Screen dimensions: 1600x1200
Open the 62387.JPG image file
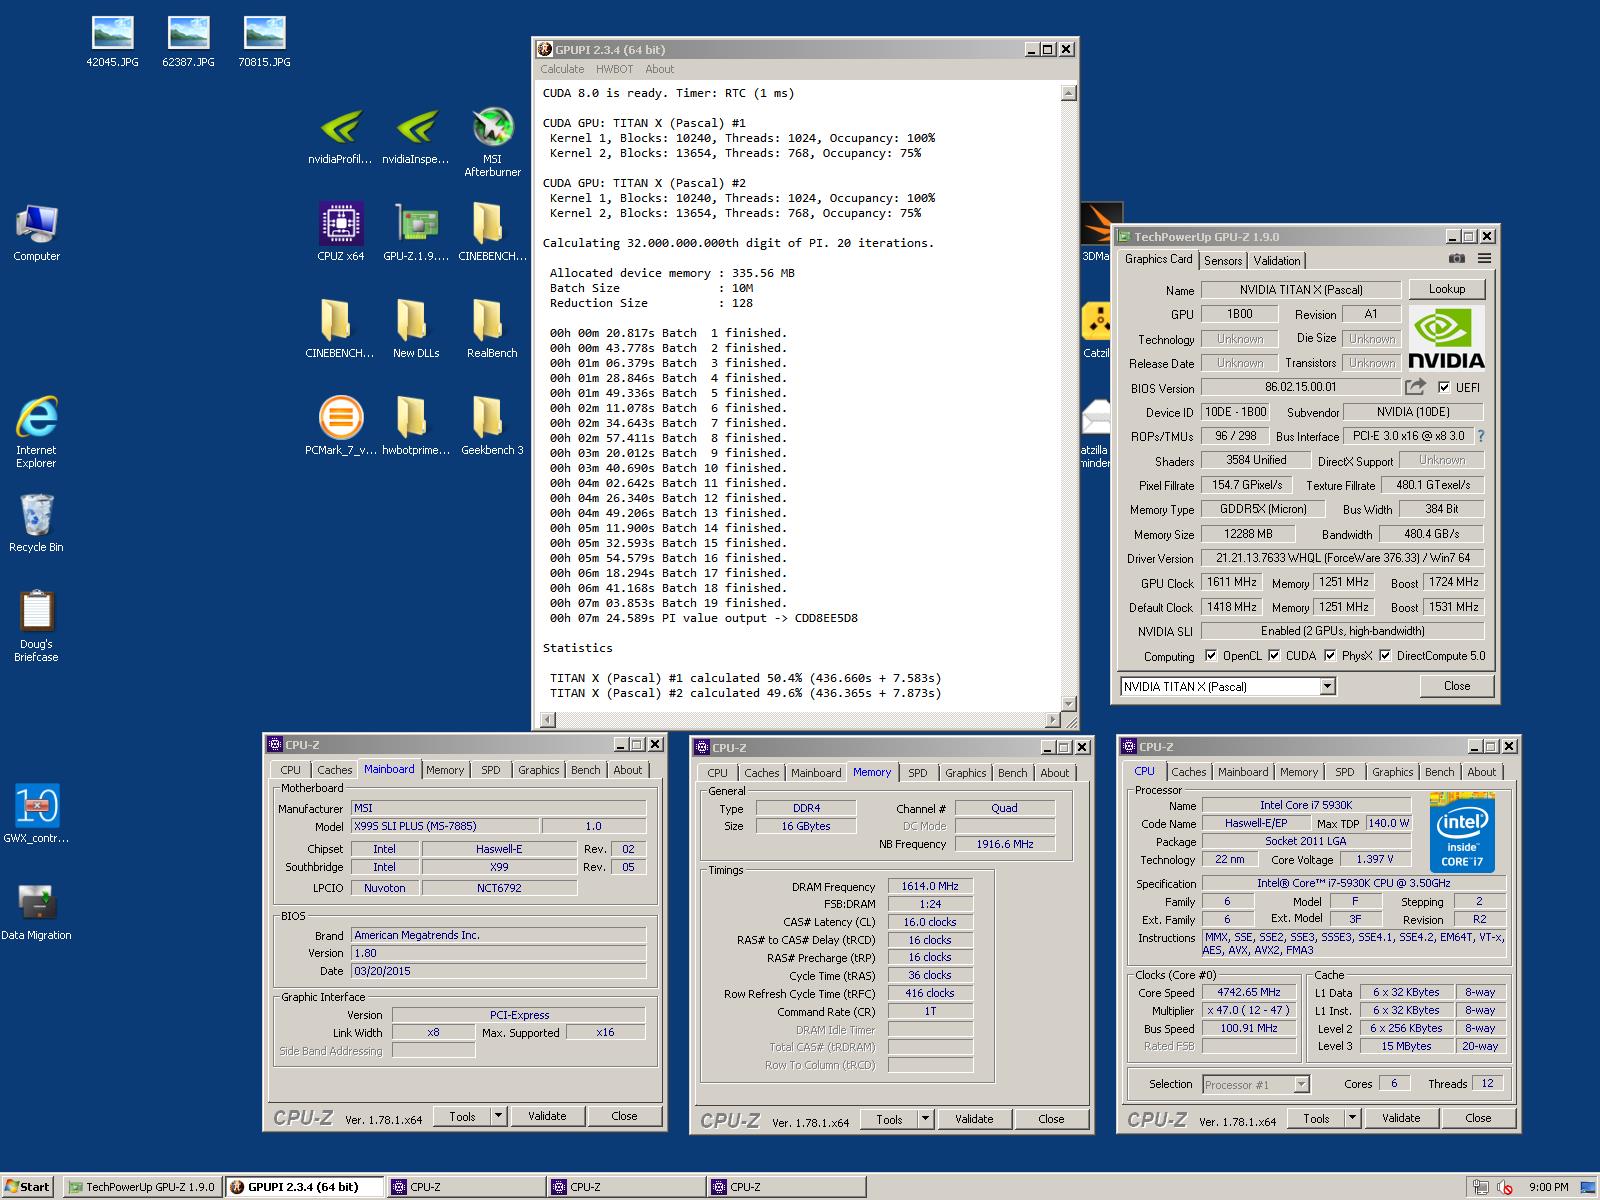[188, 42]
